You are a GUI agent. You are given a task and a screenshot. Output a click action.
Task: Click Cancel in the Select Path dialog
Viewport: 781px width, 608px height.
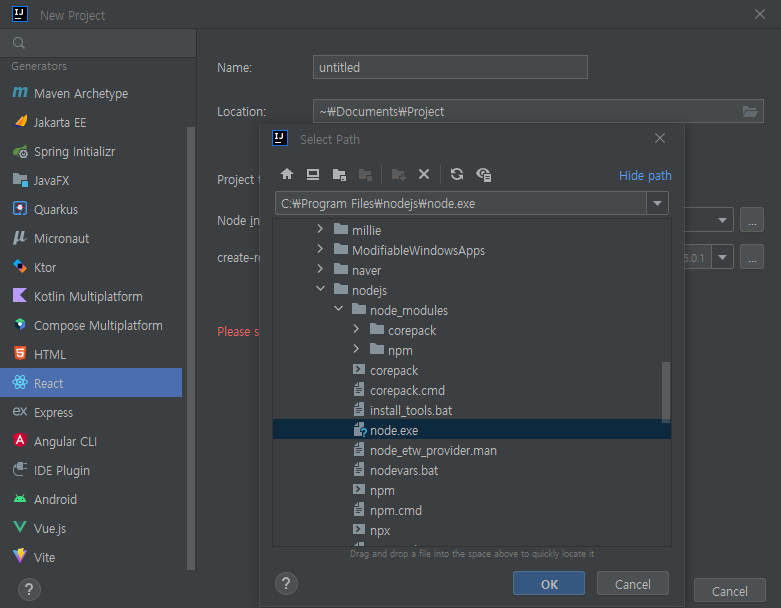pyautogui.click(x=633, y=584)
